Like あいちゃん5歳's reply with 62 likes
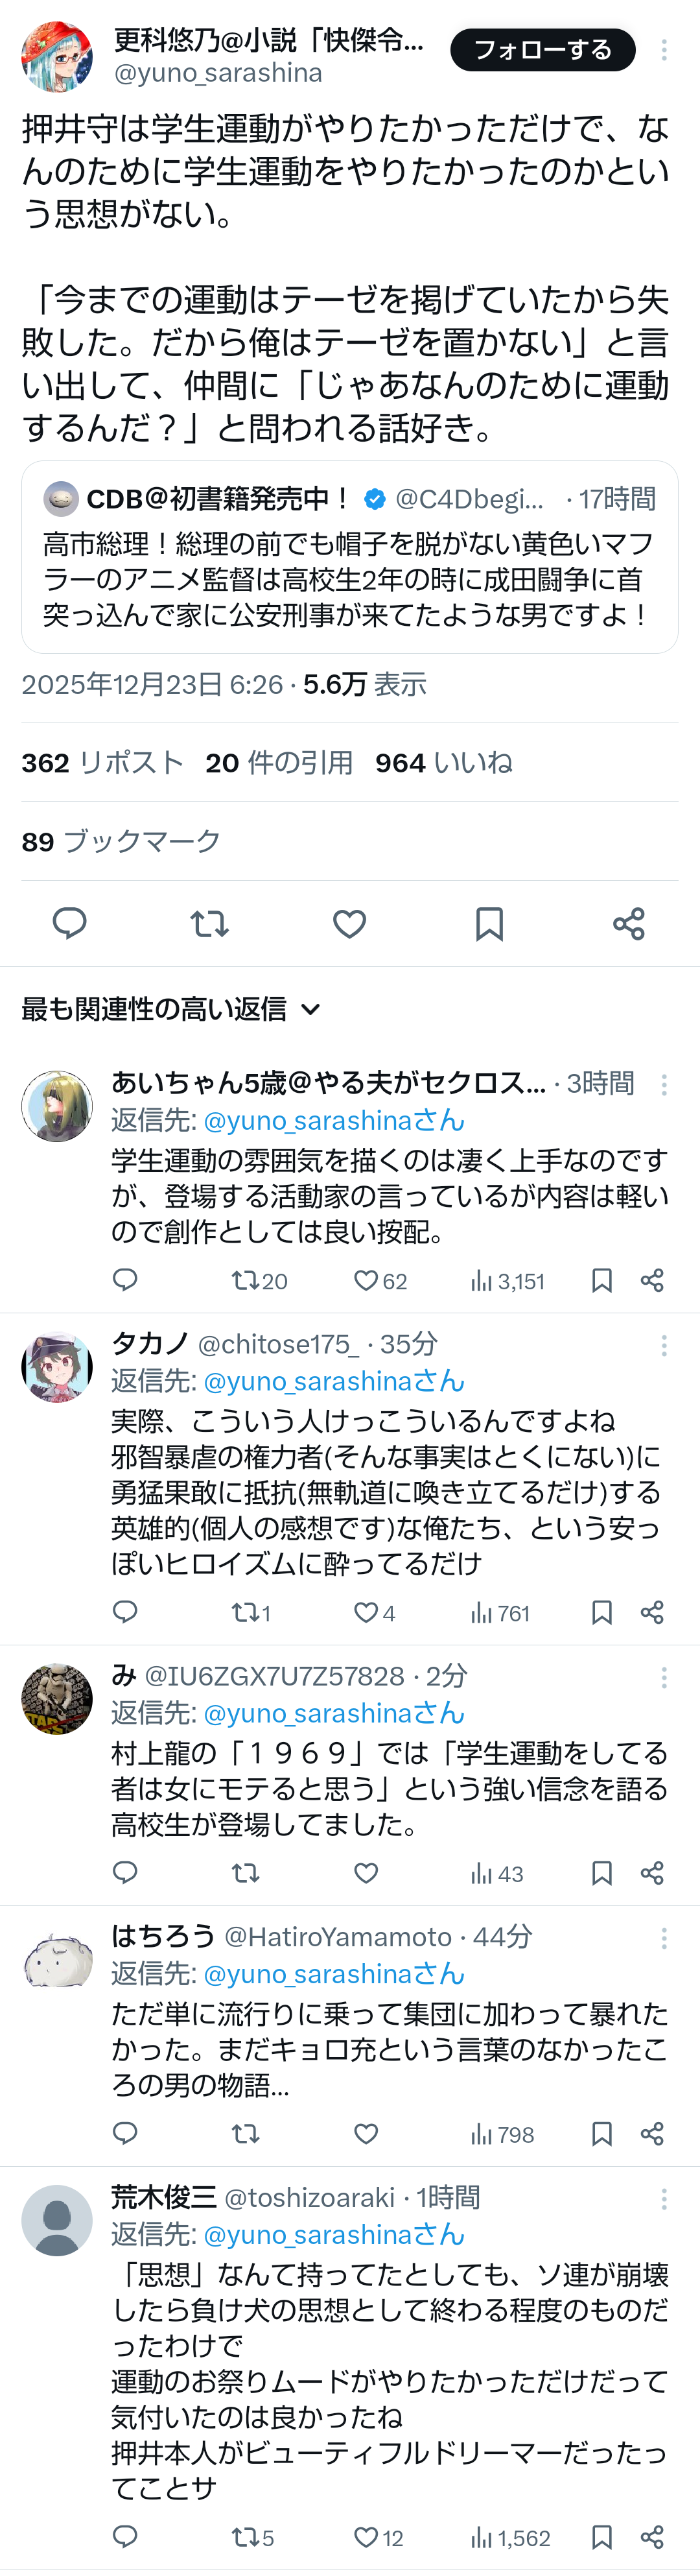The height and width of the screenshot is (2576, 700). click(367, 1280)
